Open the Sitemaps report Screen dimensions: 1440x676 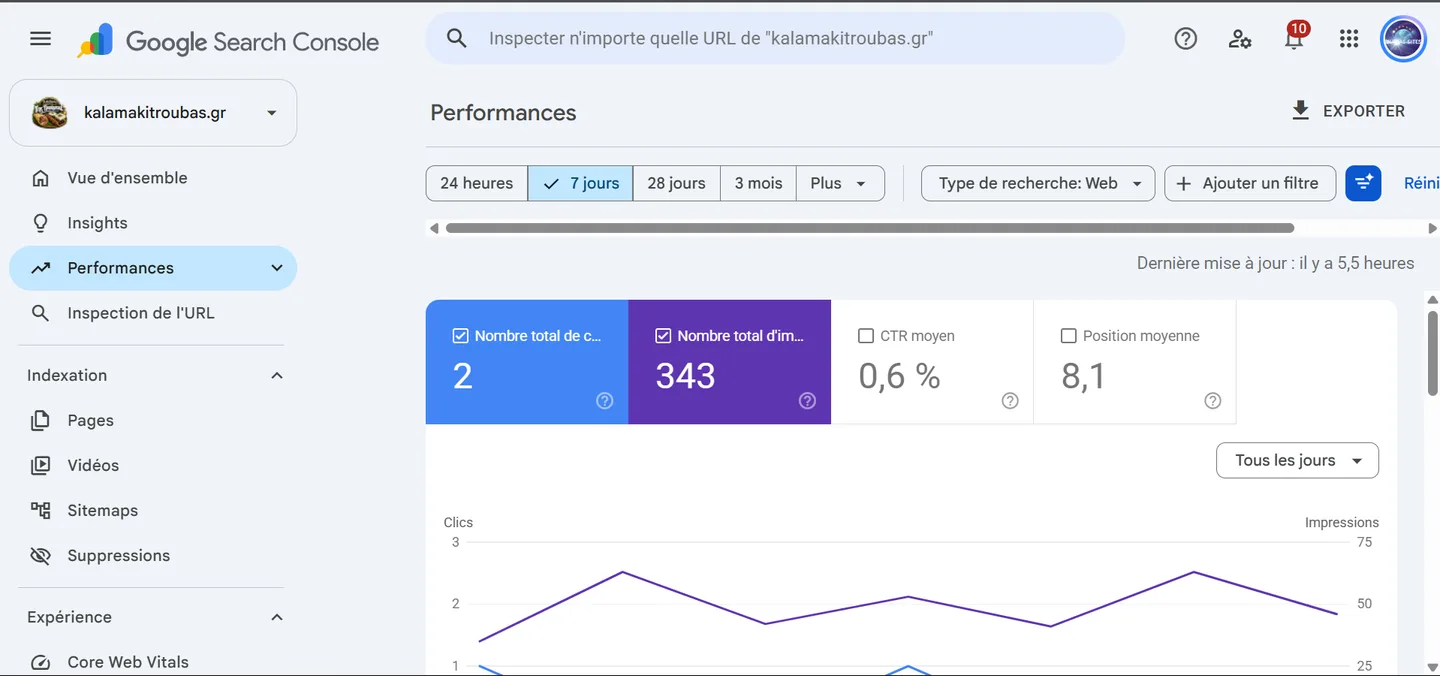pos(153,510)
